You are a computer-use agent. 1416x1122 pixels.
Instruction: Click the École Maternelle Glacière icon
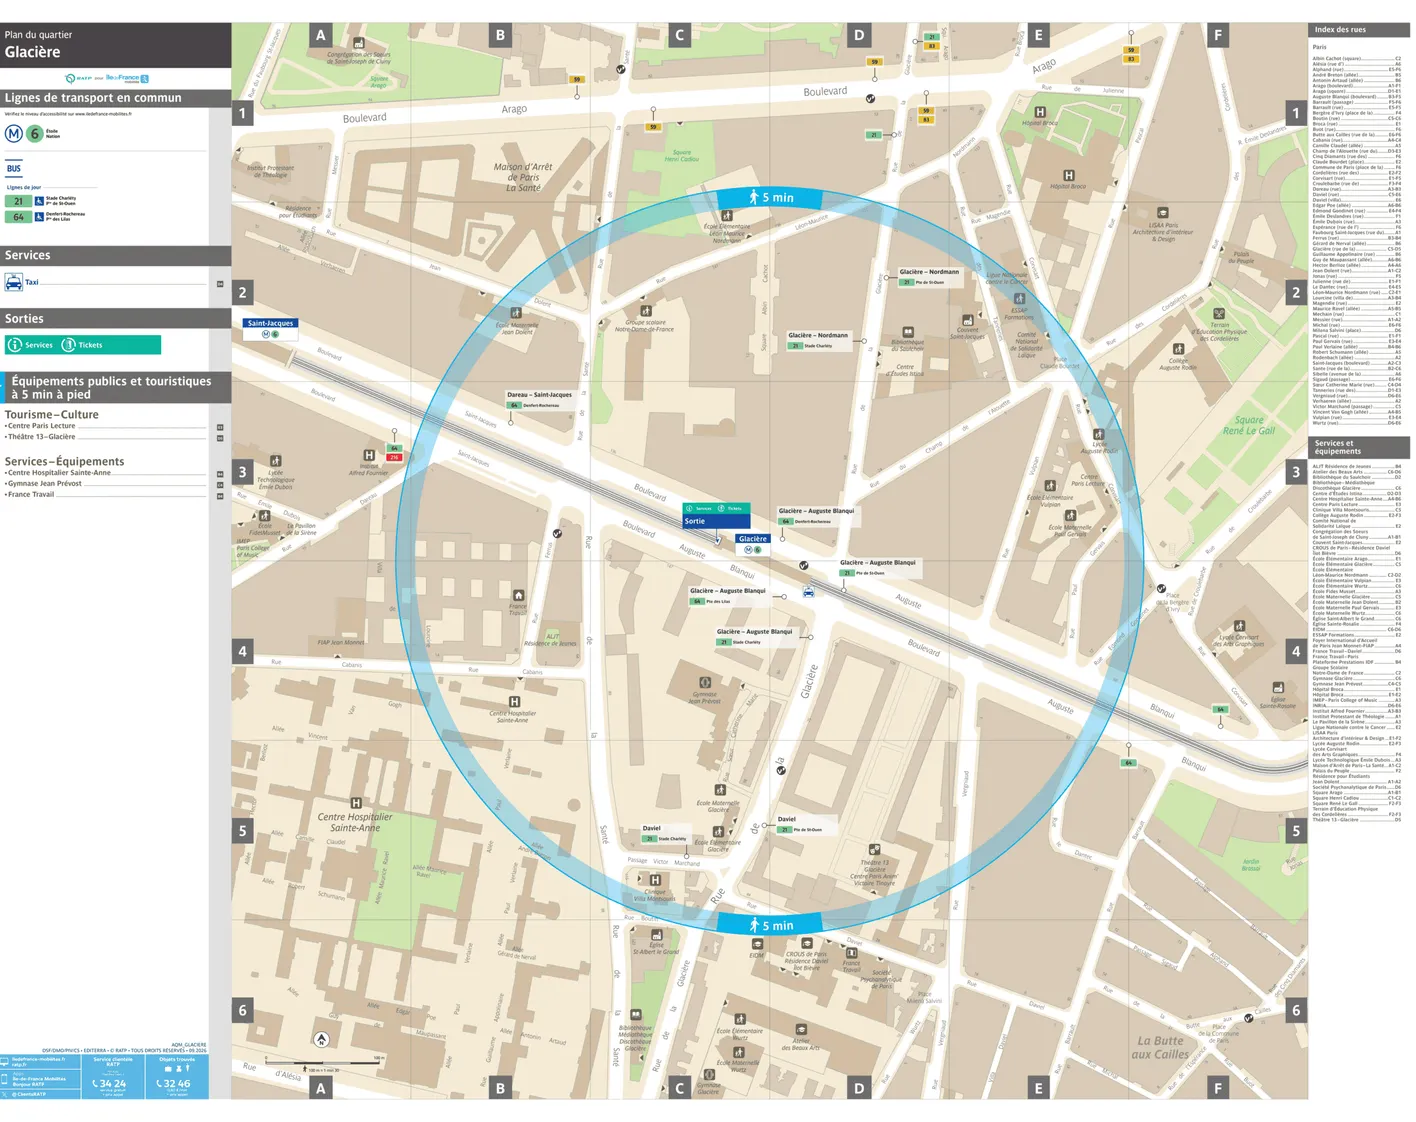click(719, 791)
